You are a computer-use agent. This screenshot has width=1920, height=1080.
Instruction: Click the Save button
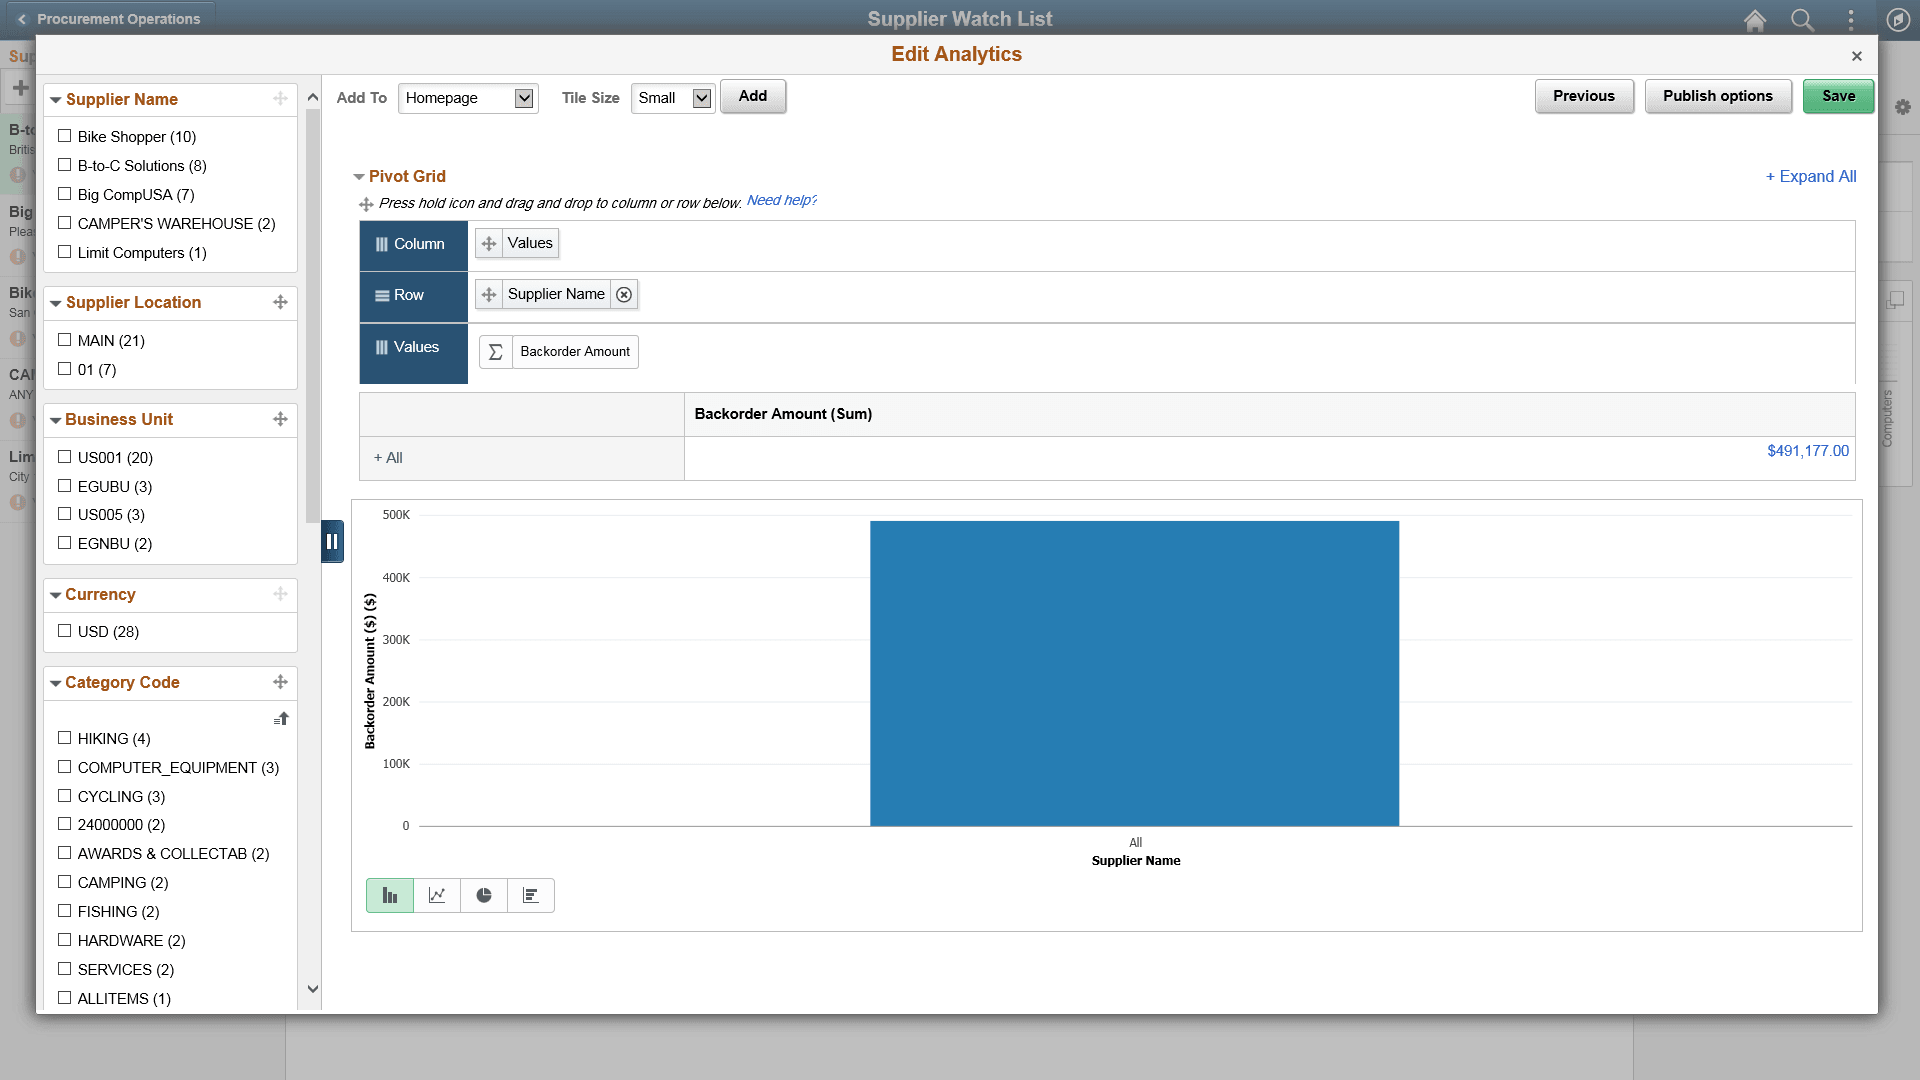pos(1838,96)
